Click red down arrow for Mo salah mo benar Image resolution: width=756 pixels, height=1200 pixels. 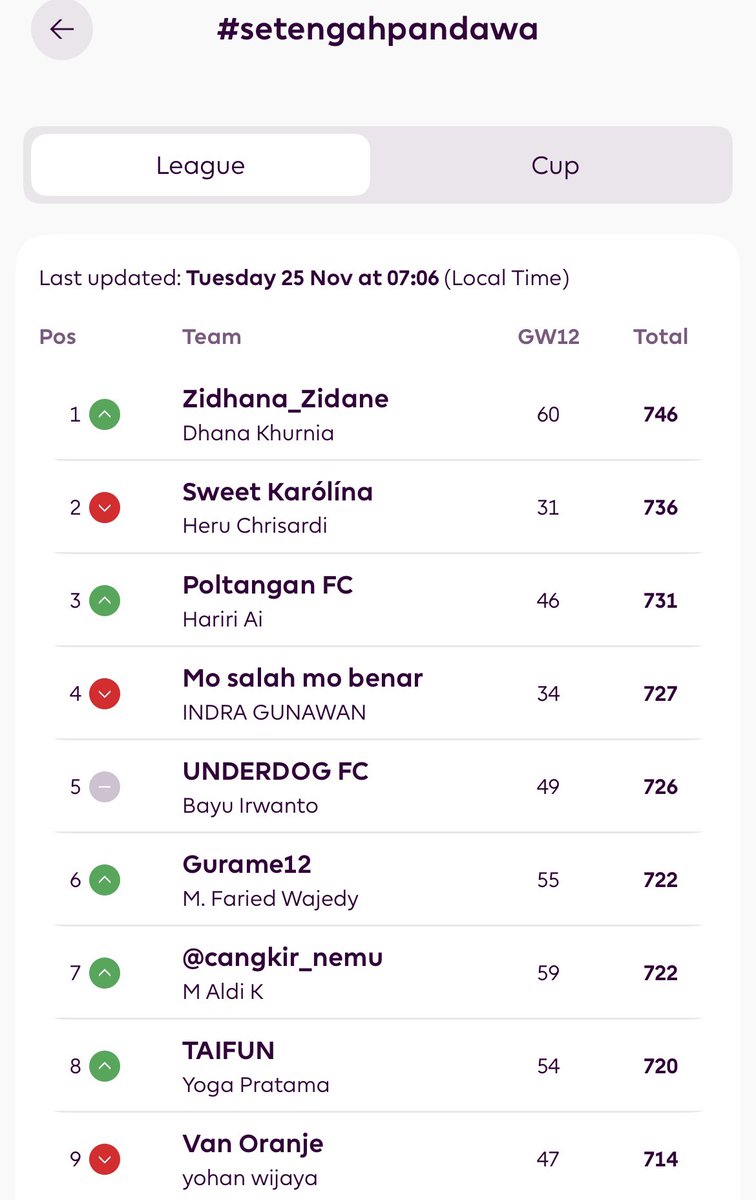click(105, 693)
